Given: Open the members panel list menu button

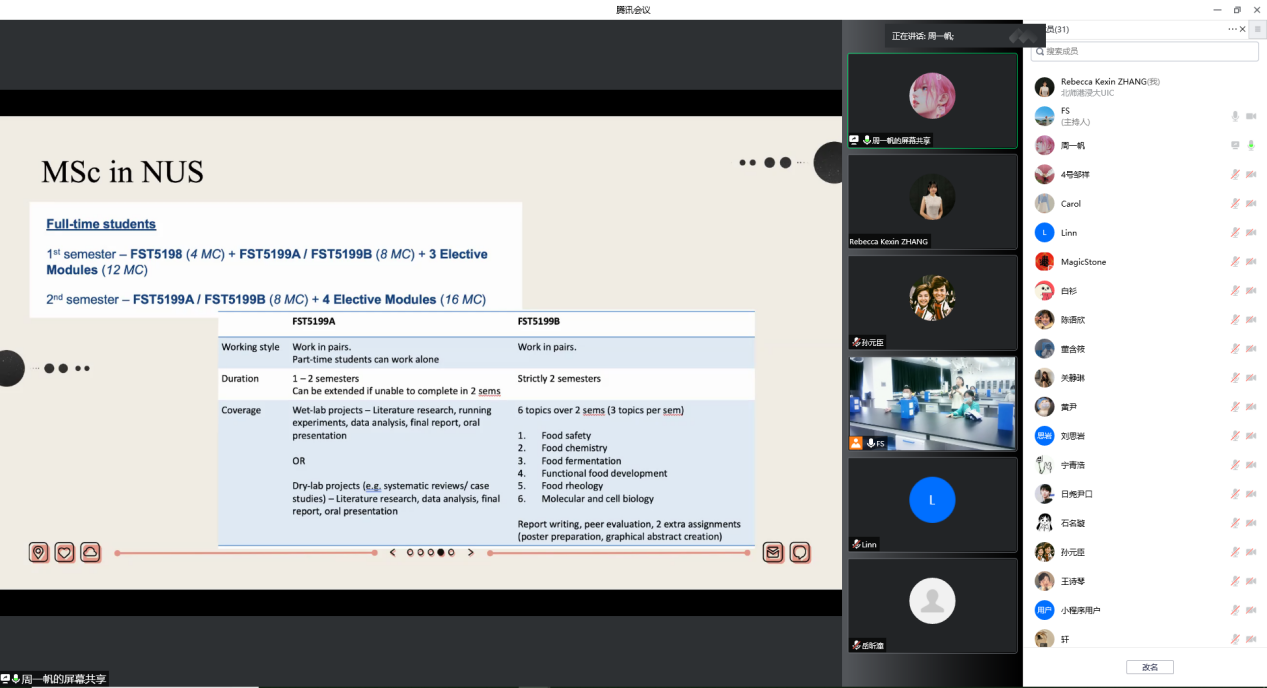Looking at the screenshot, I should click(1257, 30).
